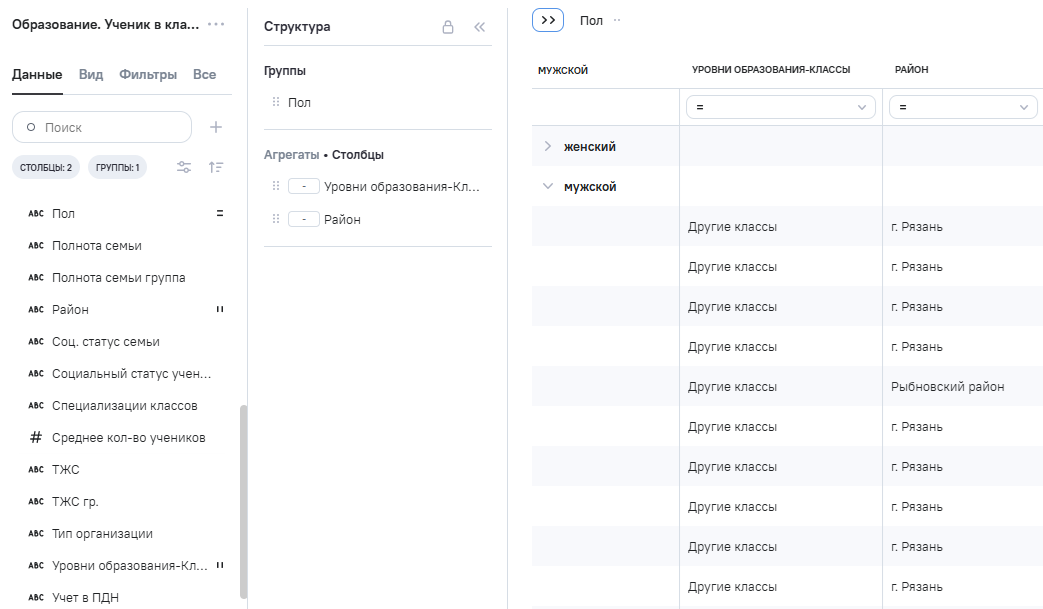
Task: Open filter operator dropdown under Район column
Action: [962, 107]
